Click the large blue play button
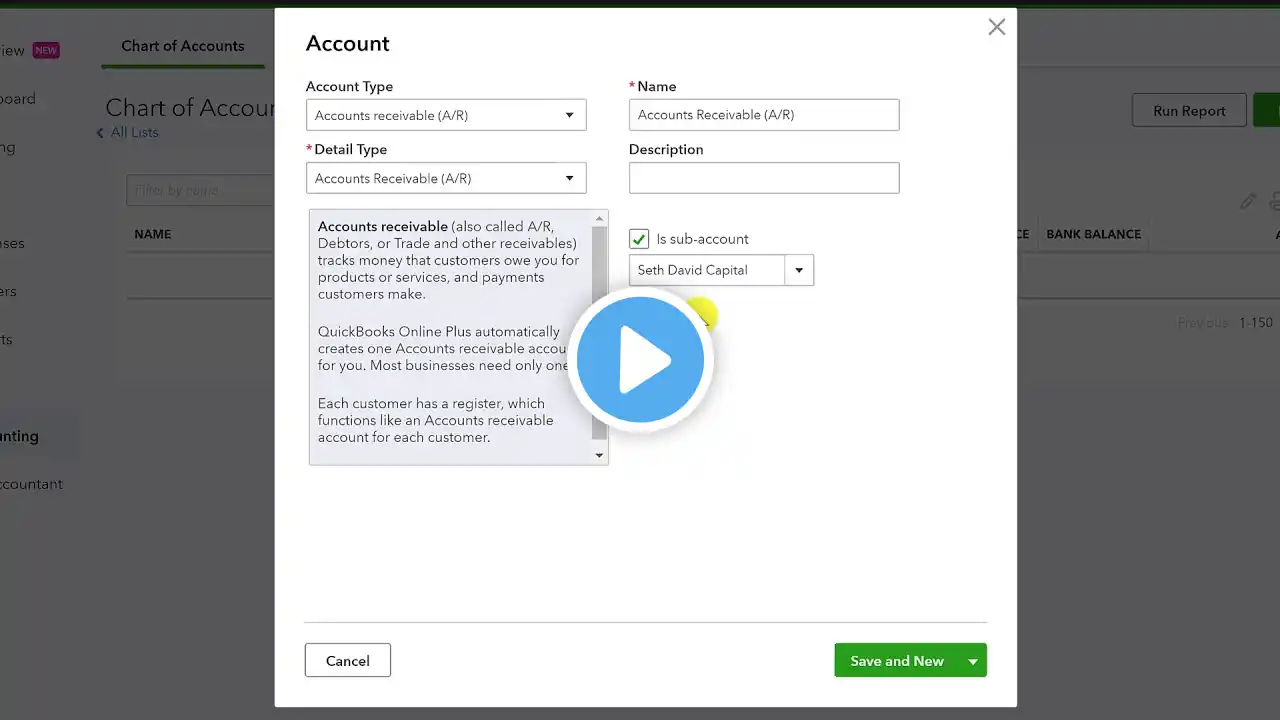 point(640,360)
